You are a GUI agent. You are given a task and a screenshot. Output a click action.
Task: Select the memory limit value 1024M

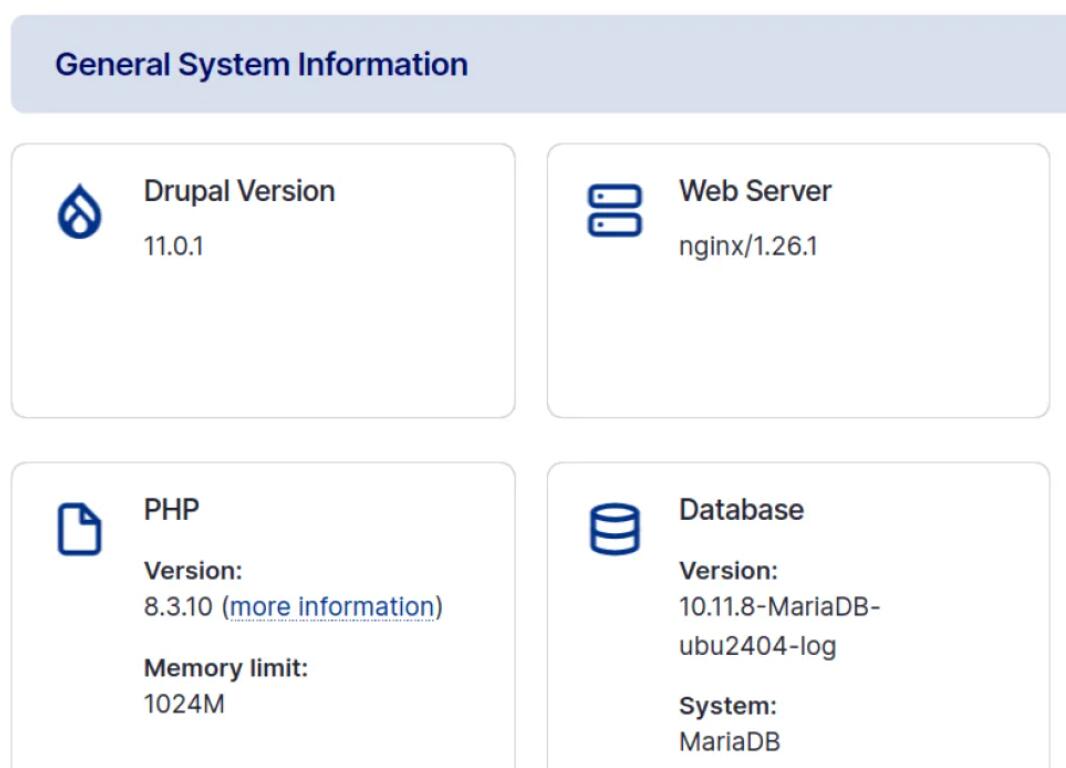click(x=184, y=704)
